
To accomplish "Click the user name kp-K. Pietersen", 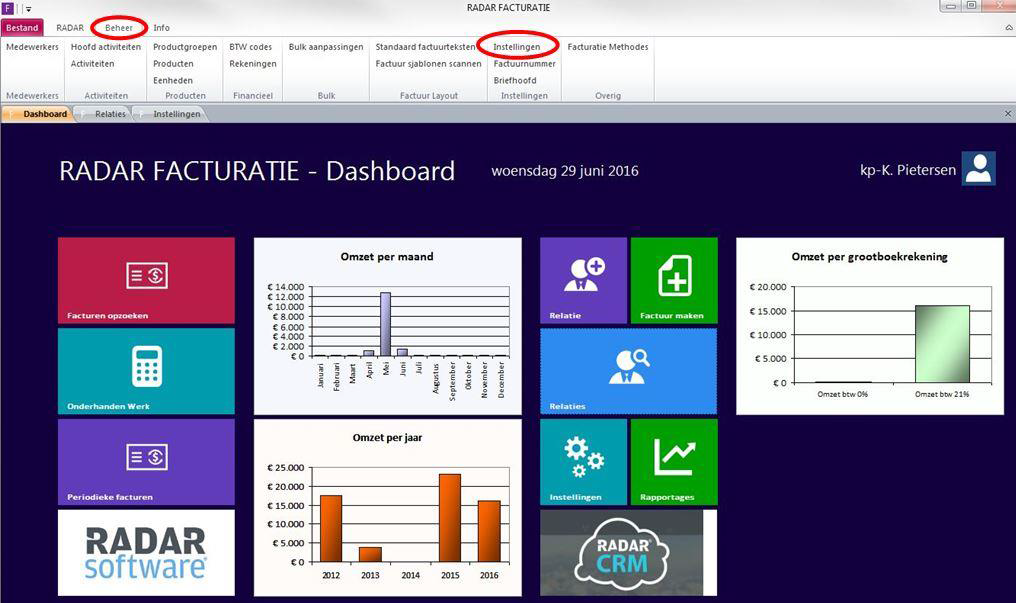I will 908,170.
